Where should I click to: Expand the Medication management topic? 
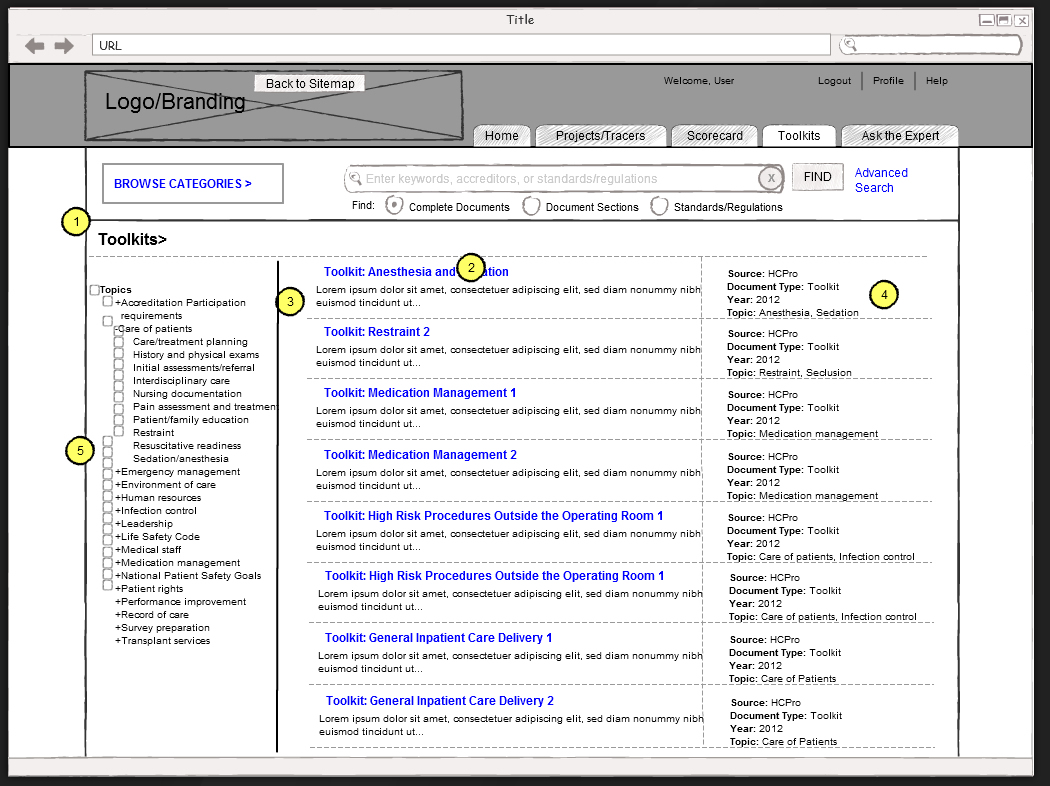click(118, 563)
